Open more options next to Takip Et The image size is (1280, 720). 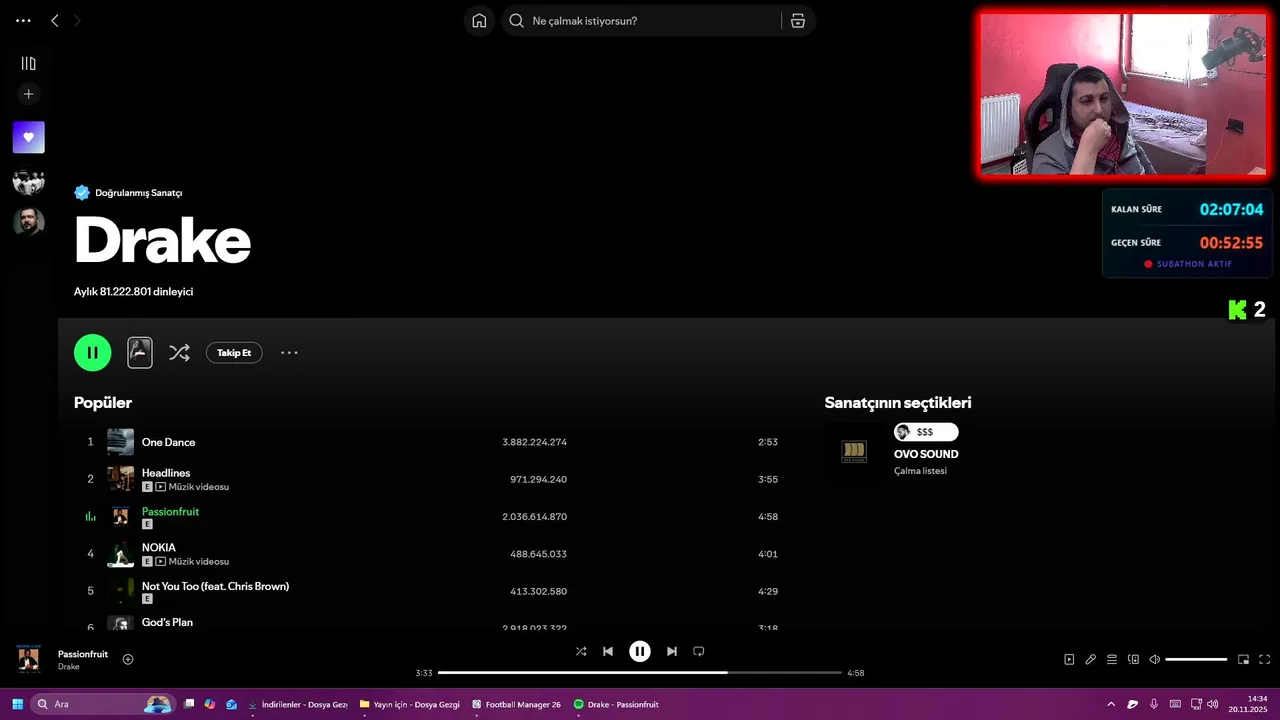click(x=289, y=352)
